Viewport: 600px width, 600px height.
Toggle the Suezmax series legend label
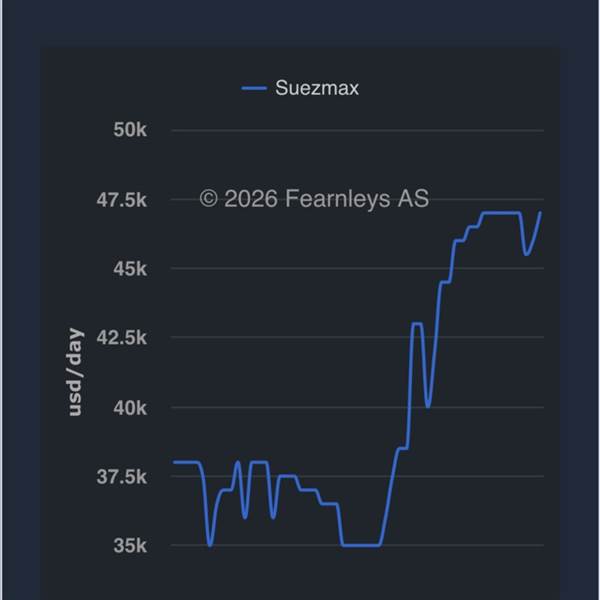coord(317,89)
